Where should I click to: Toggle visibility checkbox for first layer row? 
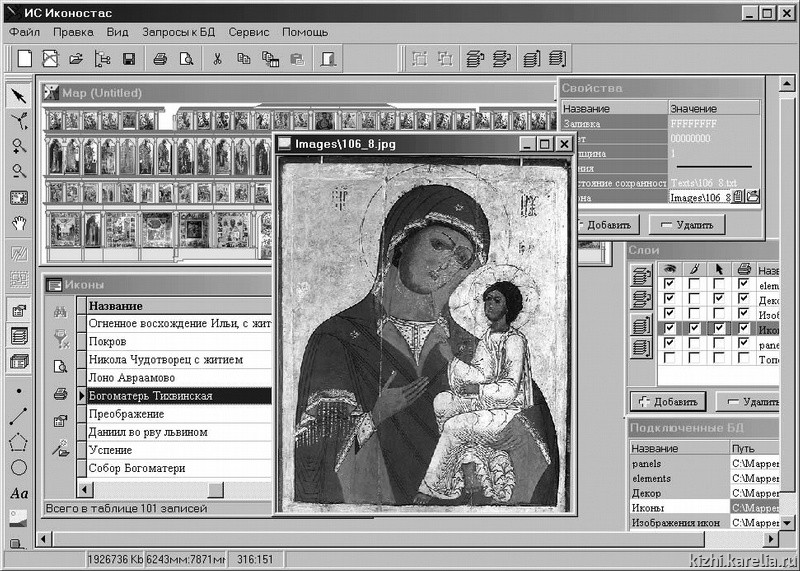point(668,285)
